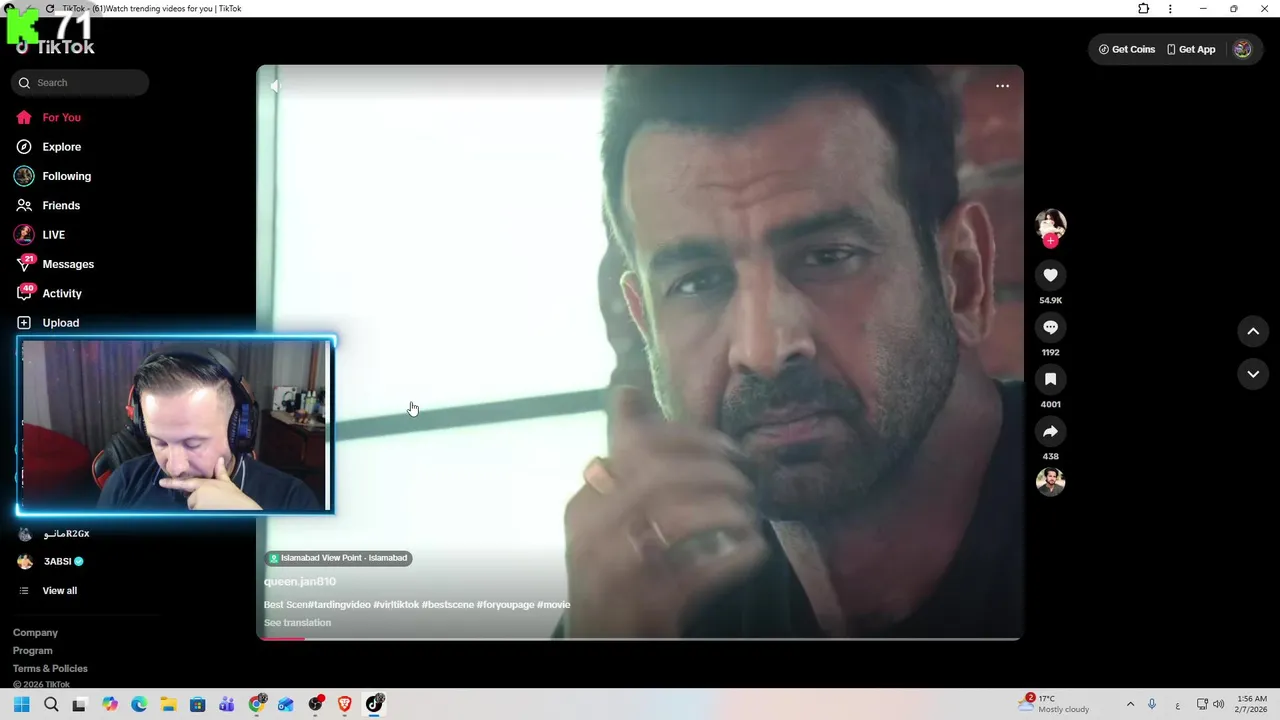Toggle video sound with speaker icon
The width and height of the screenshot is (1280, 720).
(275, 86)
